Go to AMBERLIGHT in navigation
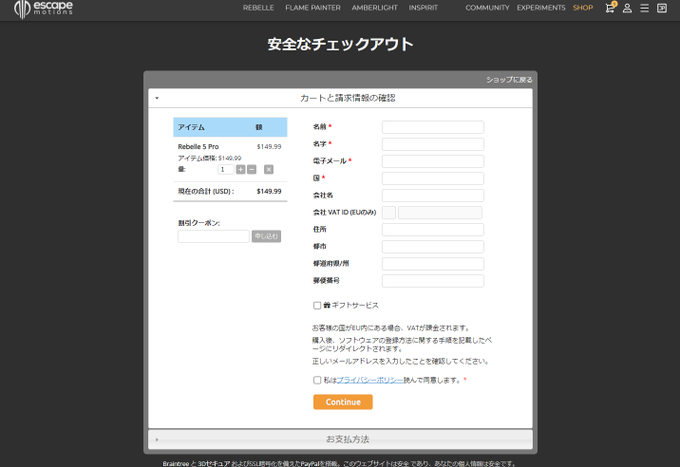 pos(375,8)
